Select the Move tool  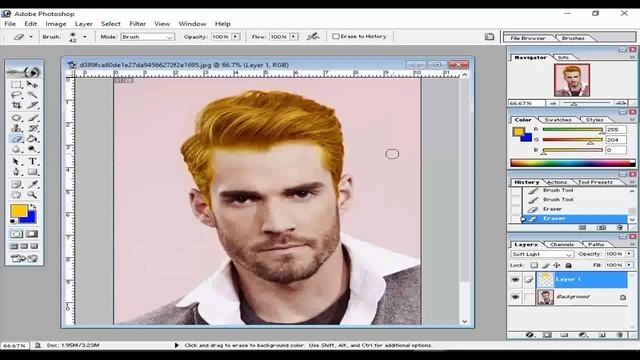(x=32, y=84)
